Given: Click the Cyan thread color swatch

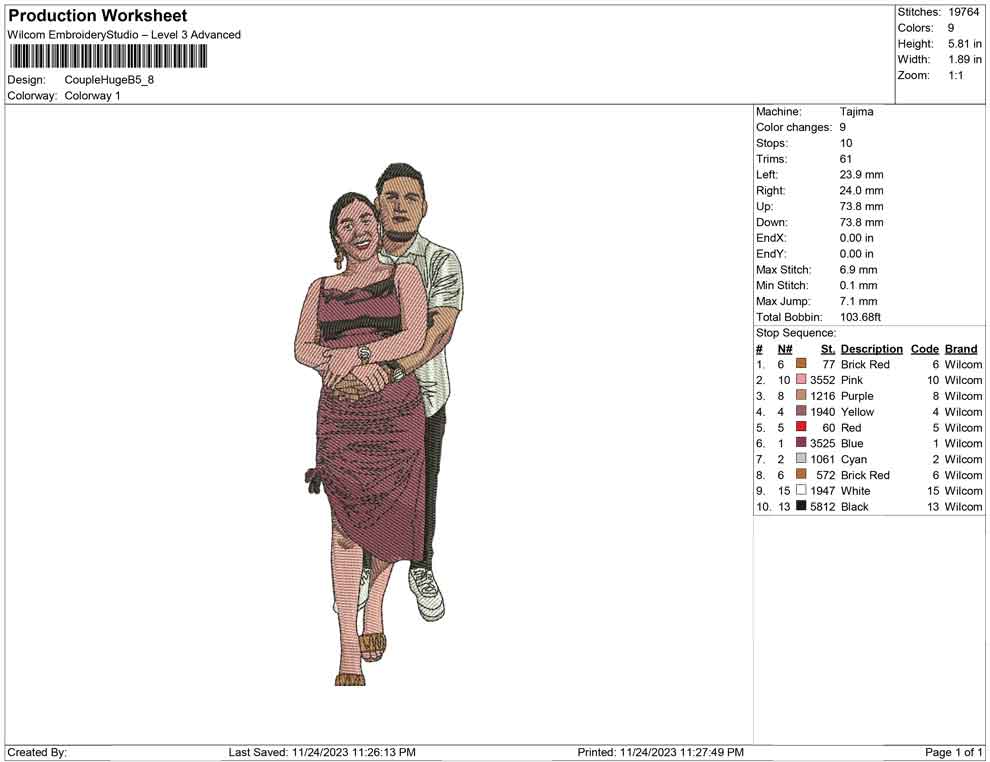Looking at the screenshot, I should click(801, 459).
